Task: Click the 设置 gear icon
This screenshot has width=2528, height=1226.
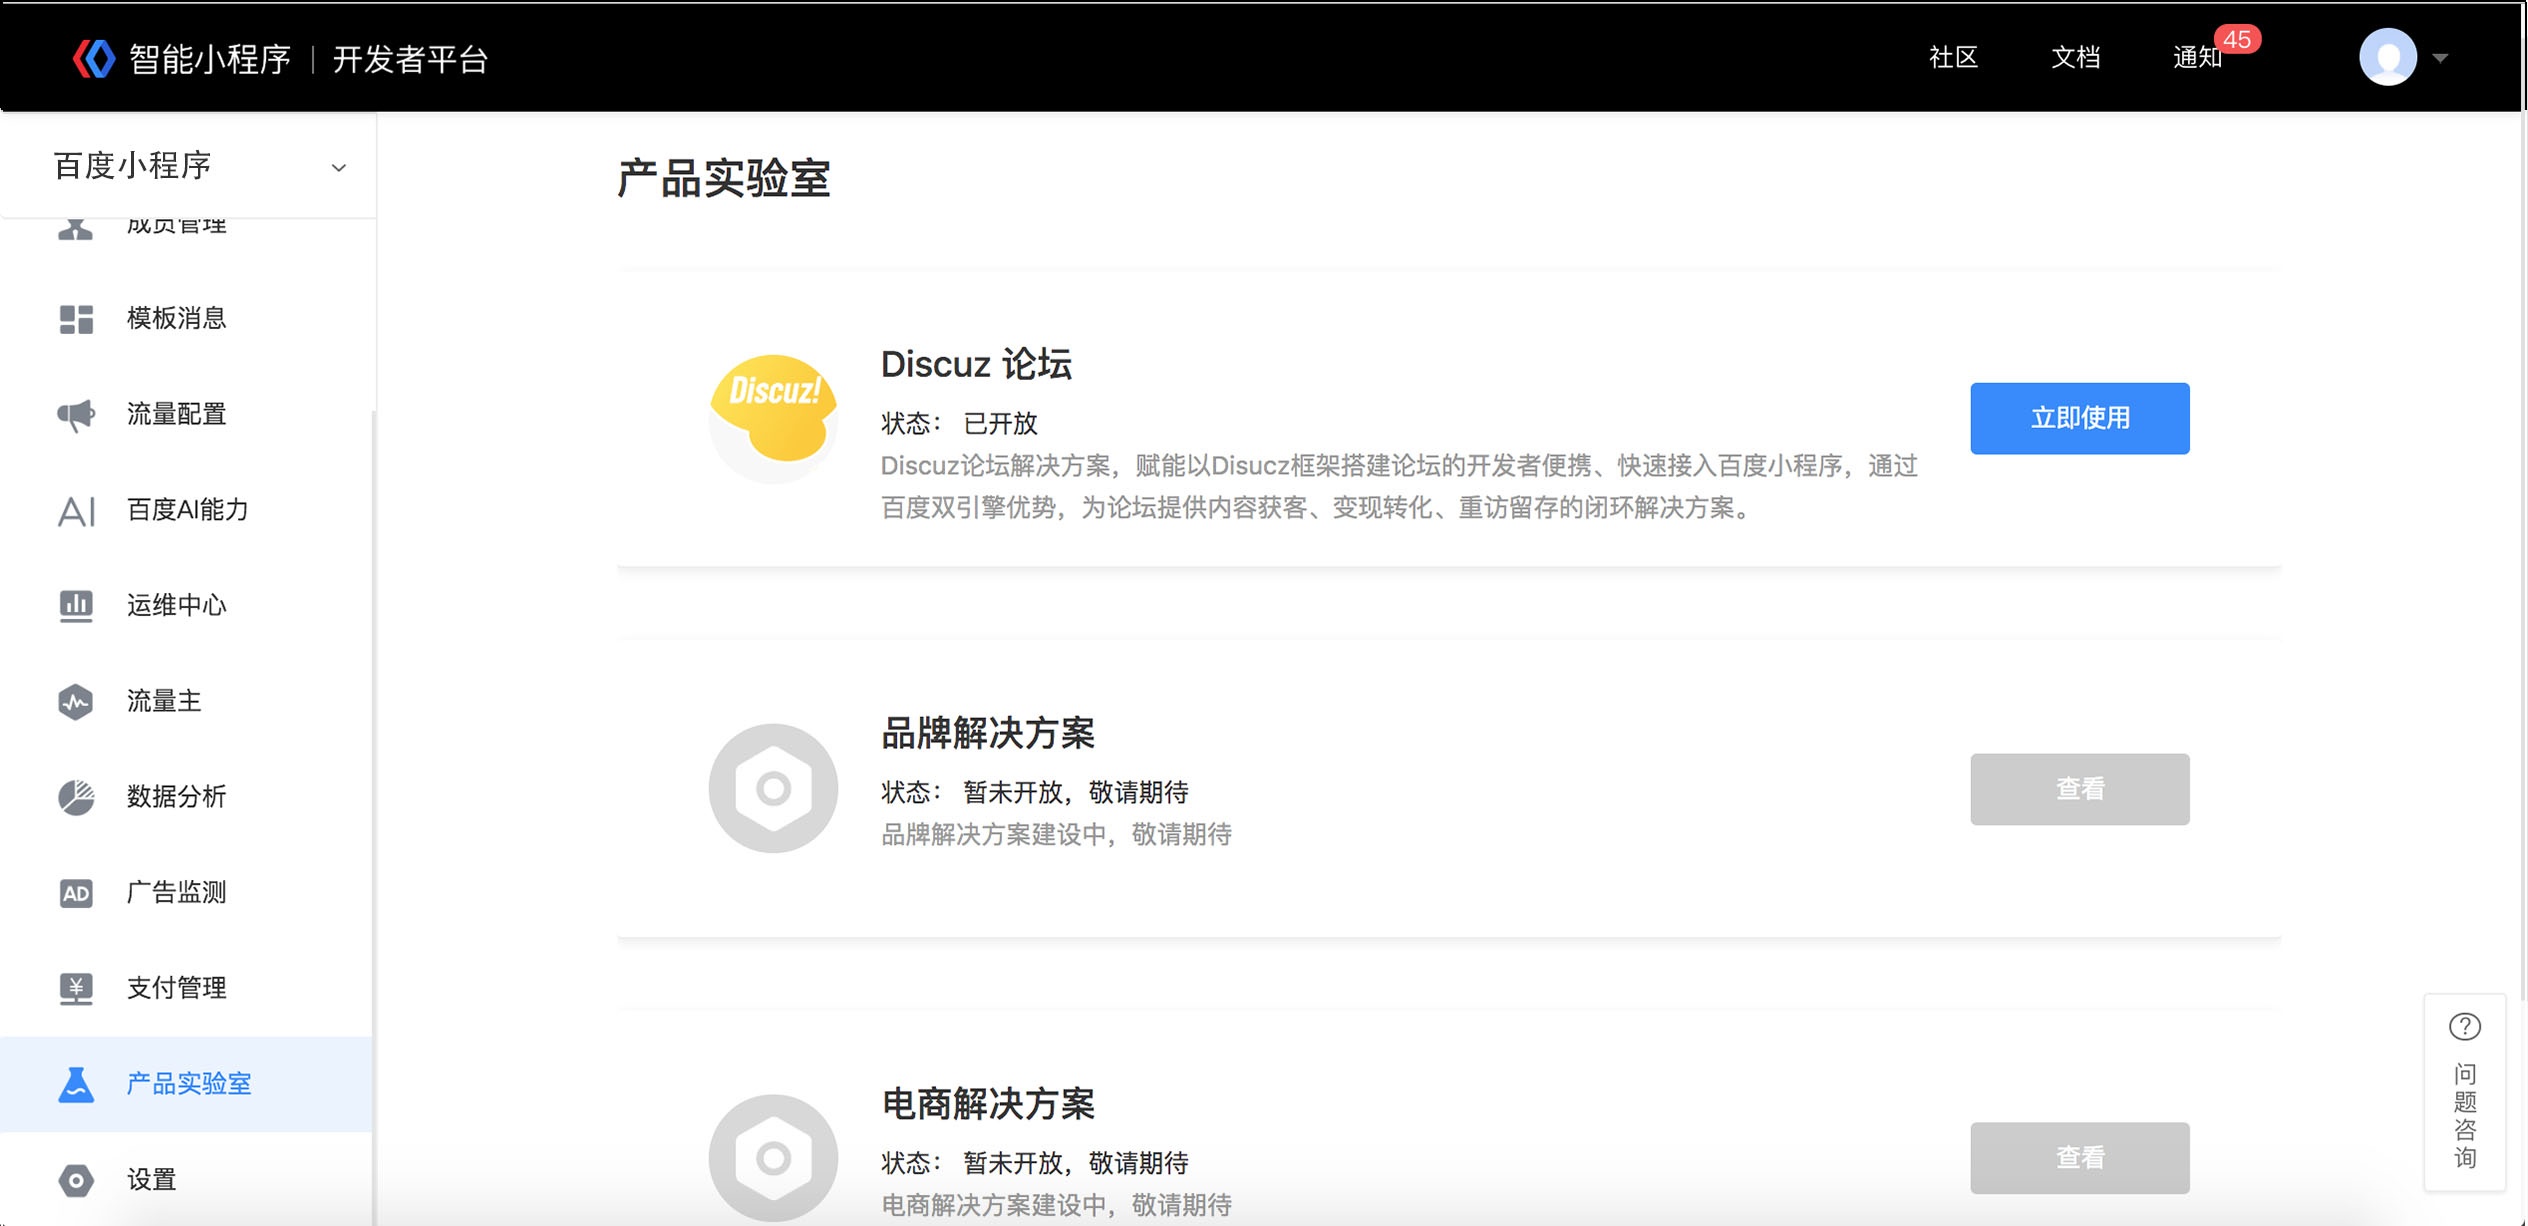Action: [76, 1180]
